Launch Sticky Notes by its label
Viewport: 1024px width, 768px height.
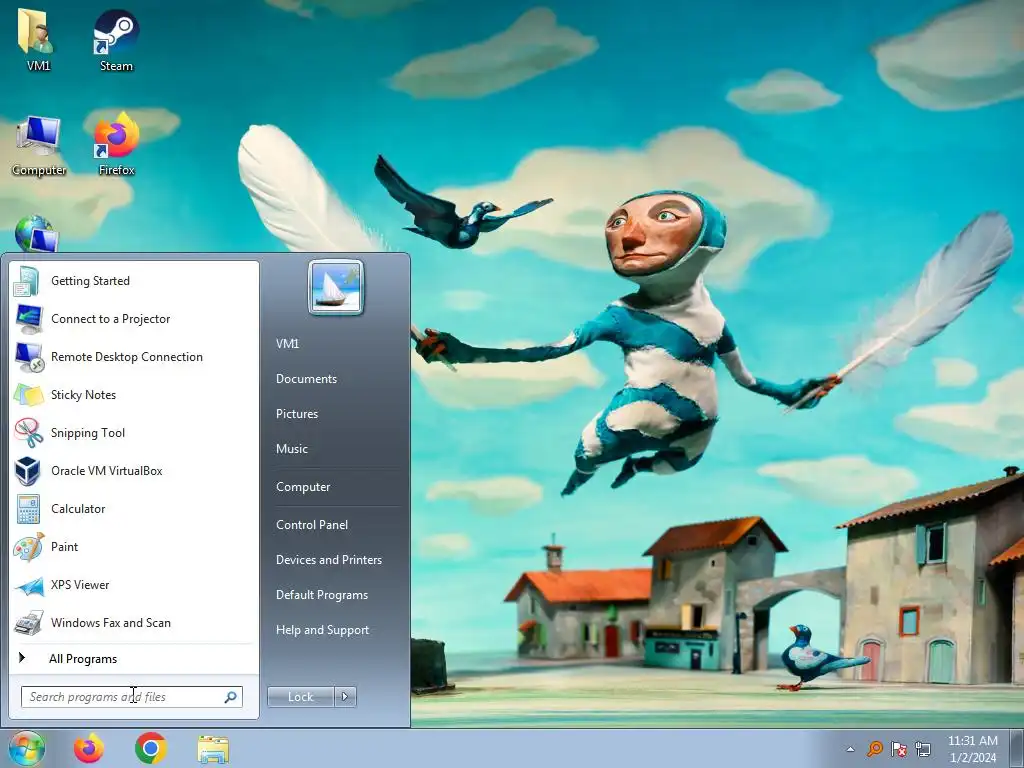(83, 394)
